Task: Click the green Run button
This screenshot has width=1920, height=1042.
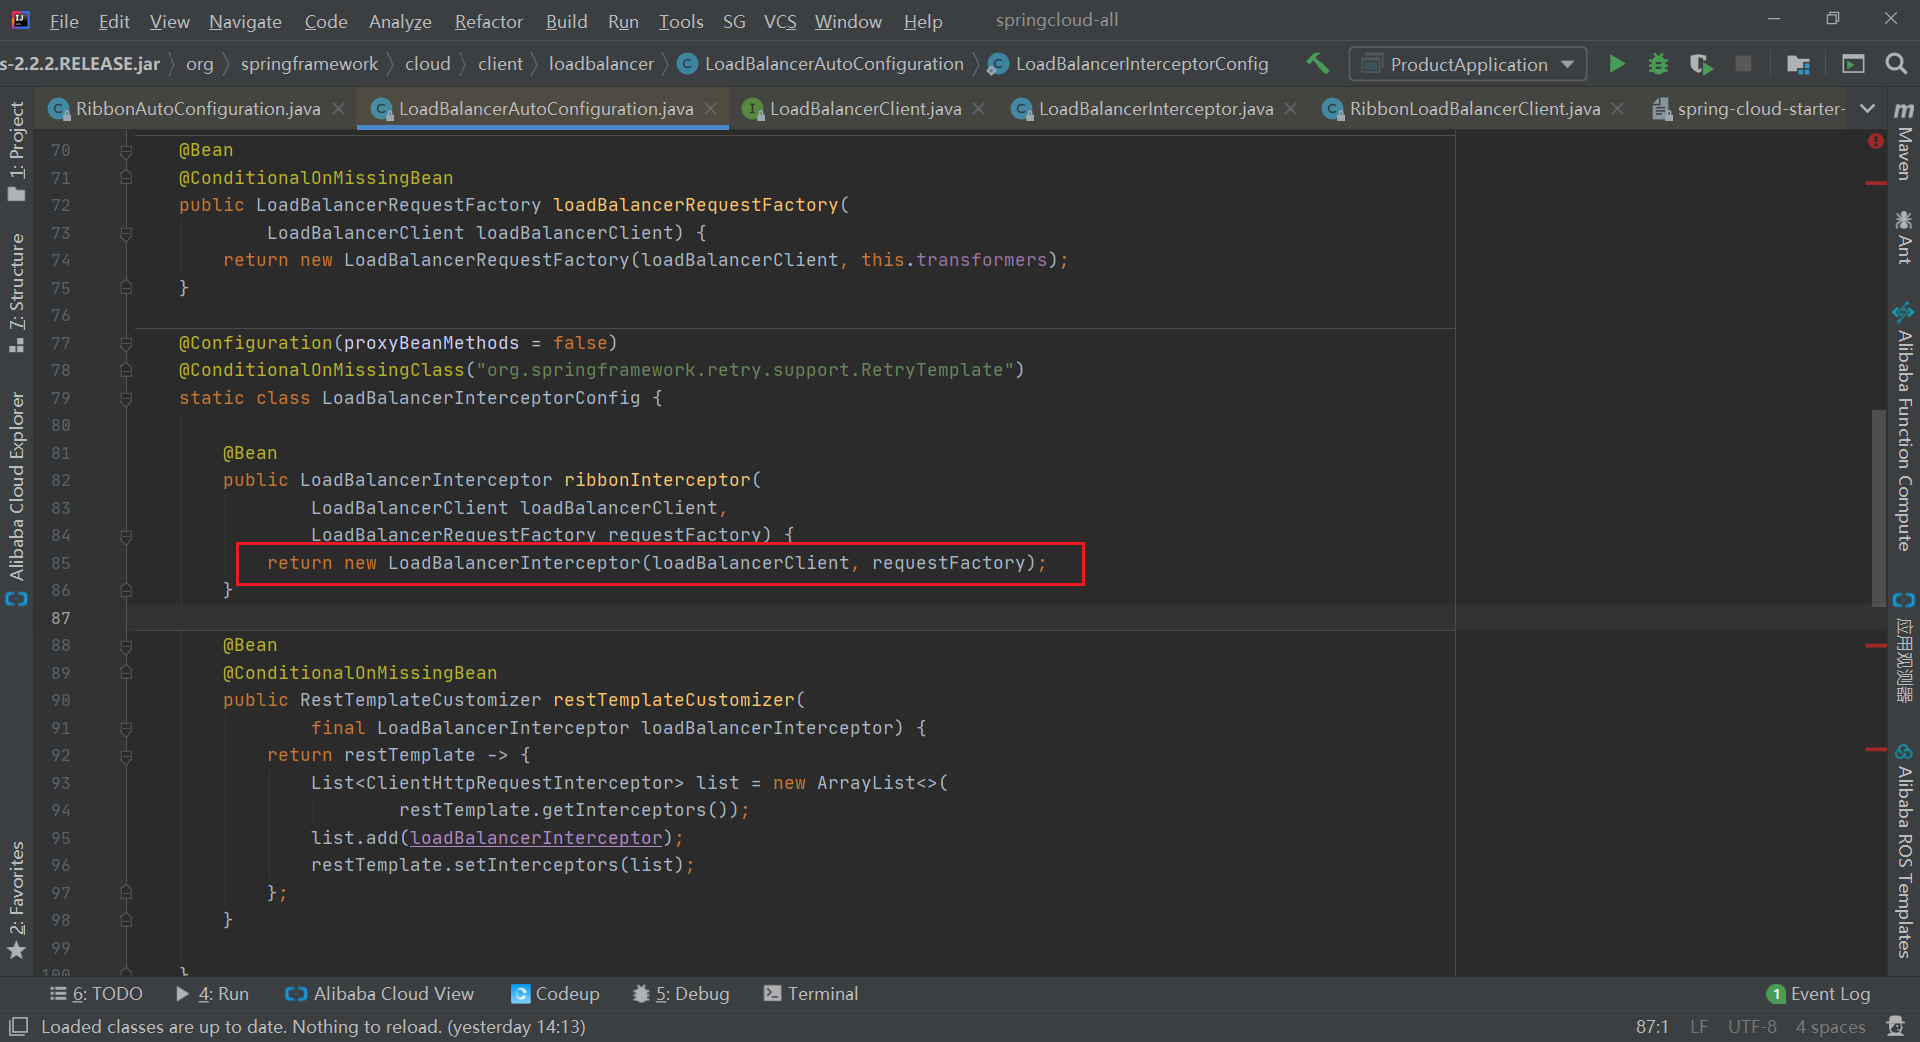Action: click(1616, 64)
